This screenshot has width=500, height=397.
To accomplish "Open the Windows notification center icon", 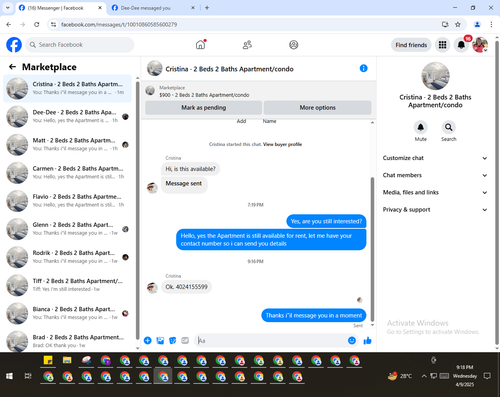I will pos(487,376).
